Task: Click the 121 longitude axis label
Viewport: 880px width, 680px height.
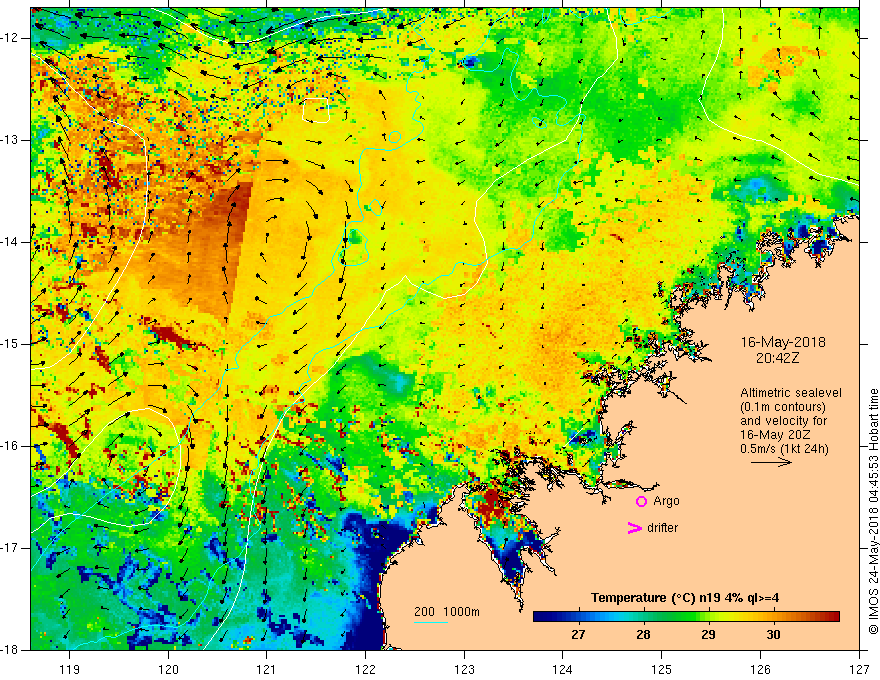Action: 267,669
